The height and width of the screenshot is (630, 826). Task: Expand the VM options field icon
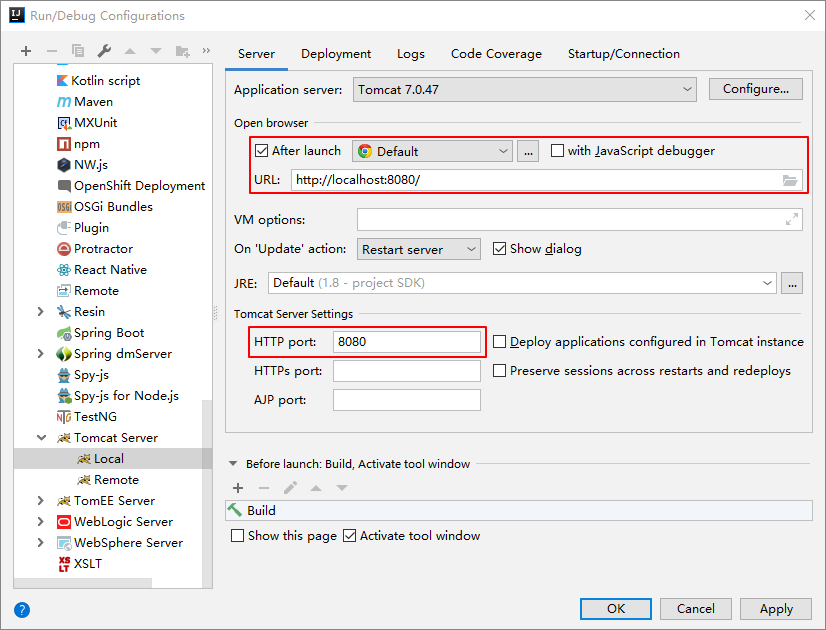point(792,220)
